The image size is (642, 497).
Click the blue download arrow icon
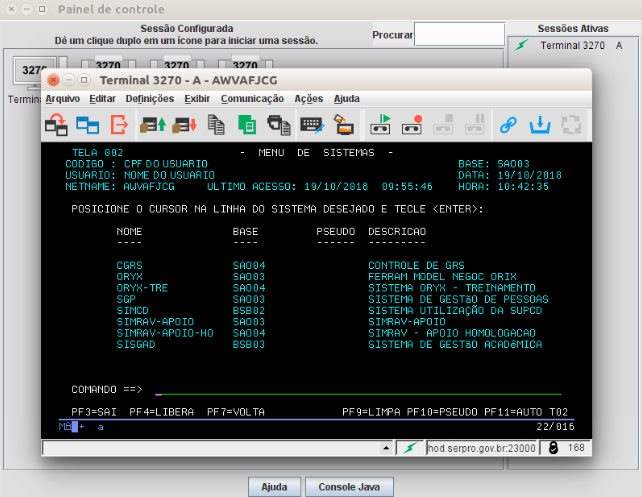click(x=539, y=125)
